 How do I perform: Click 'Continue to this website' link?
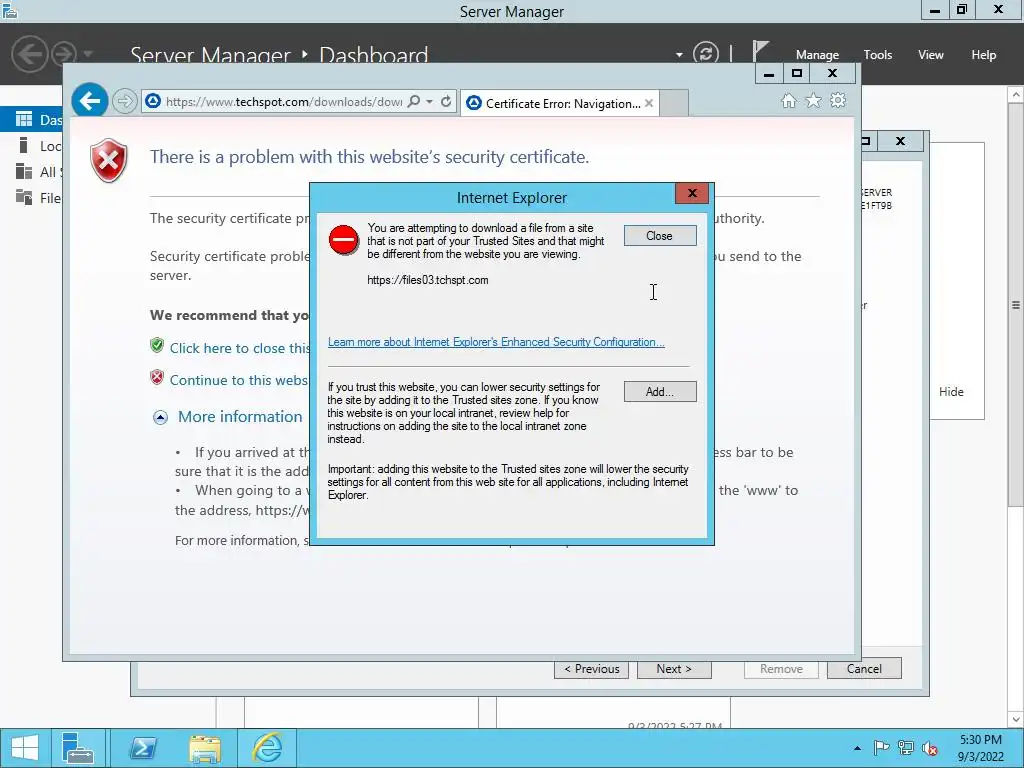pos(238,380)
